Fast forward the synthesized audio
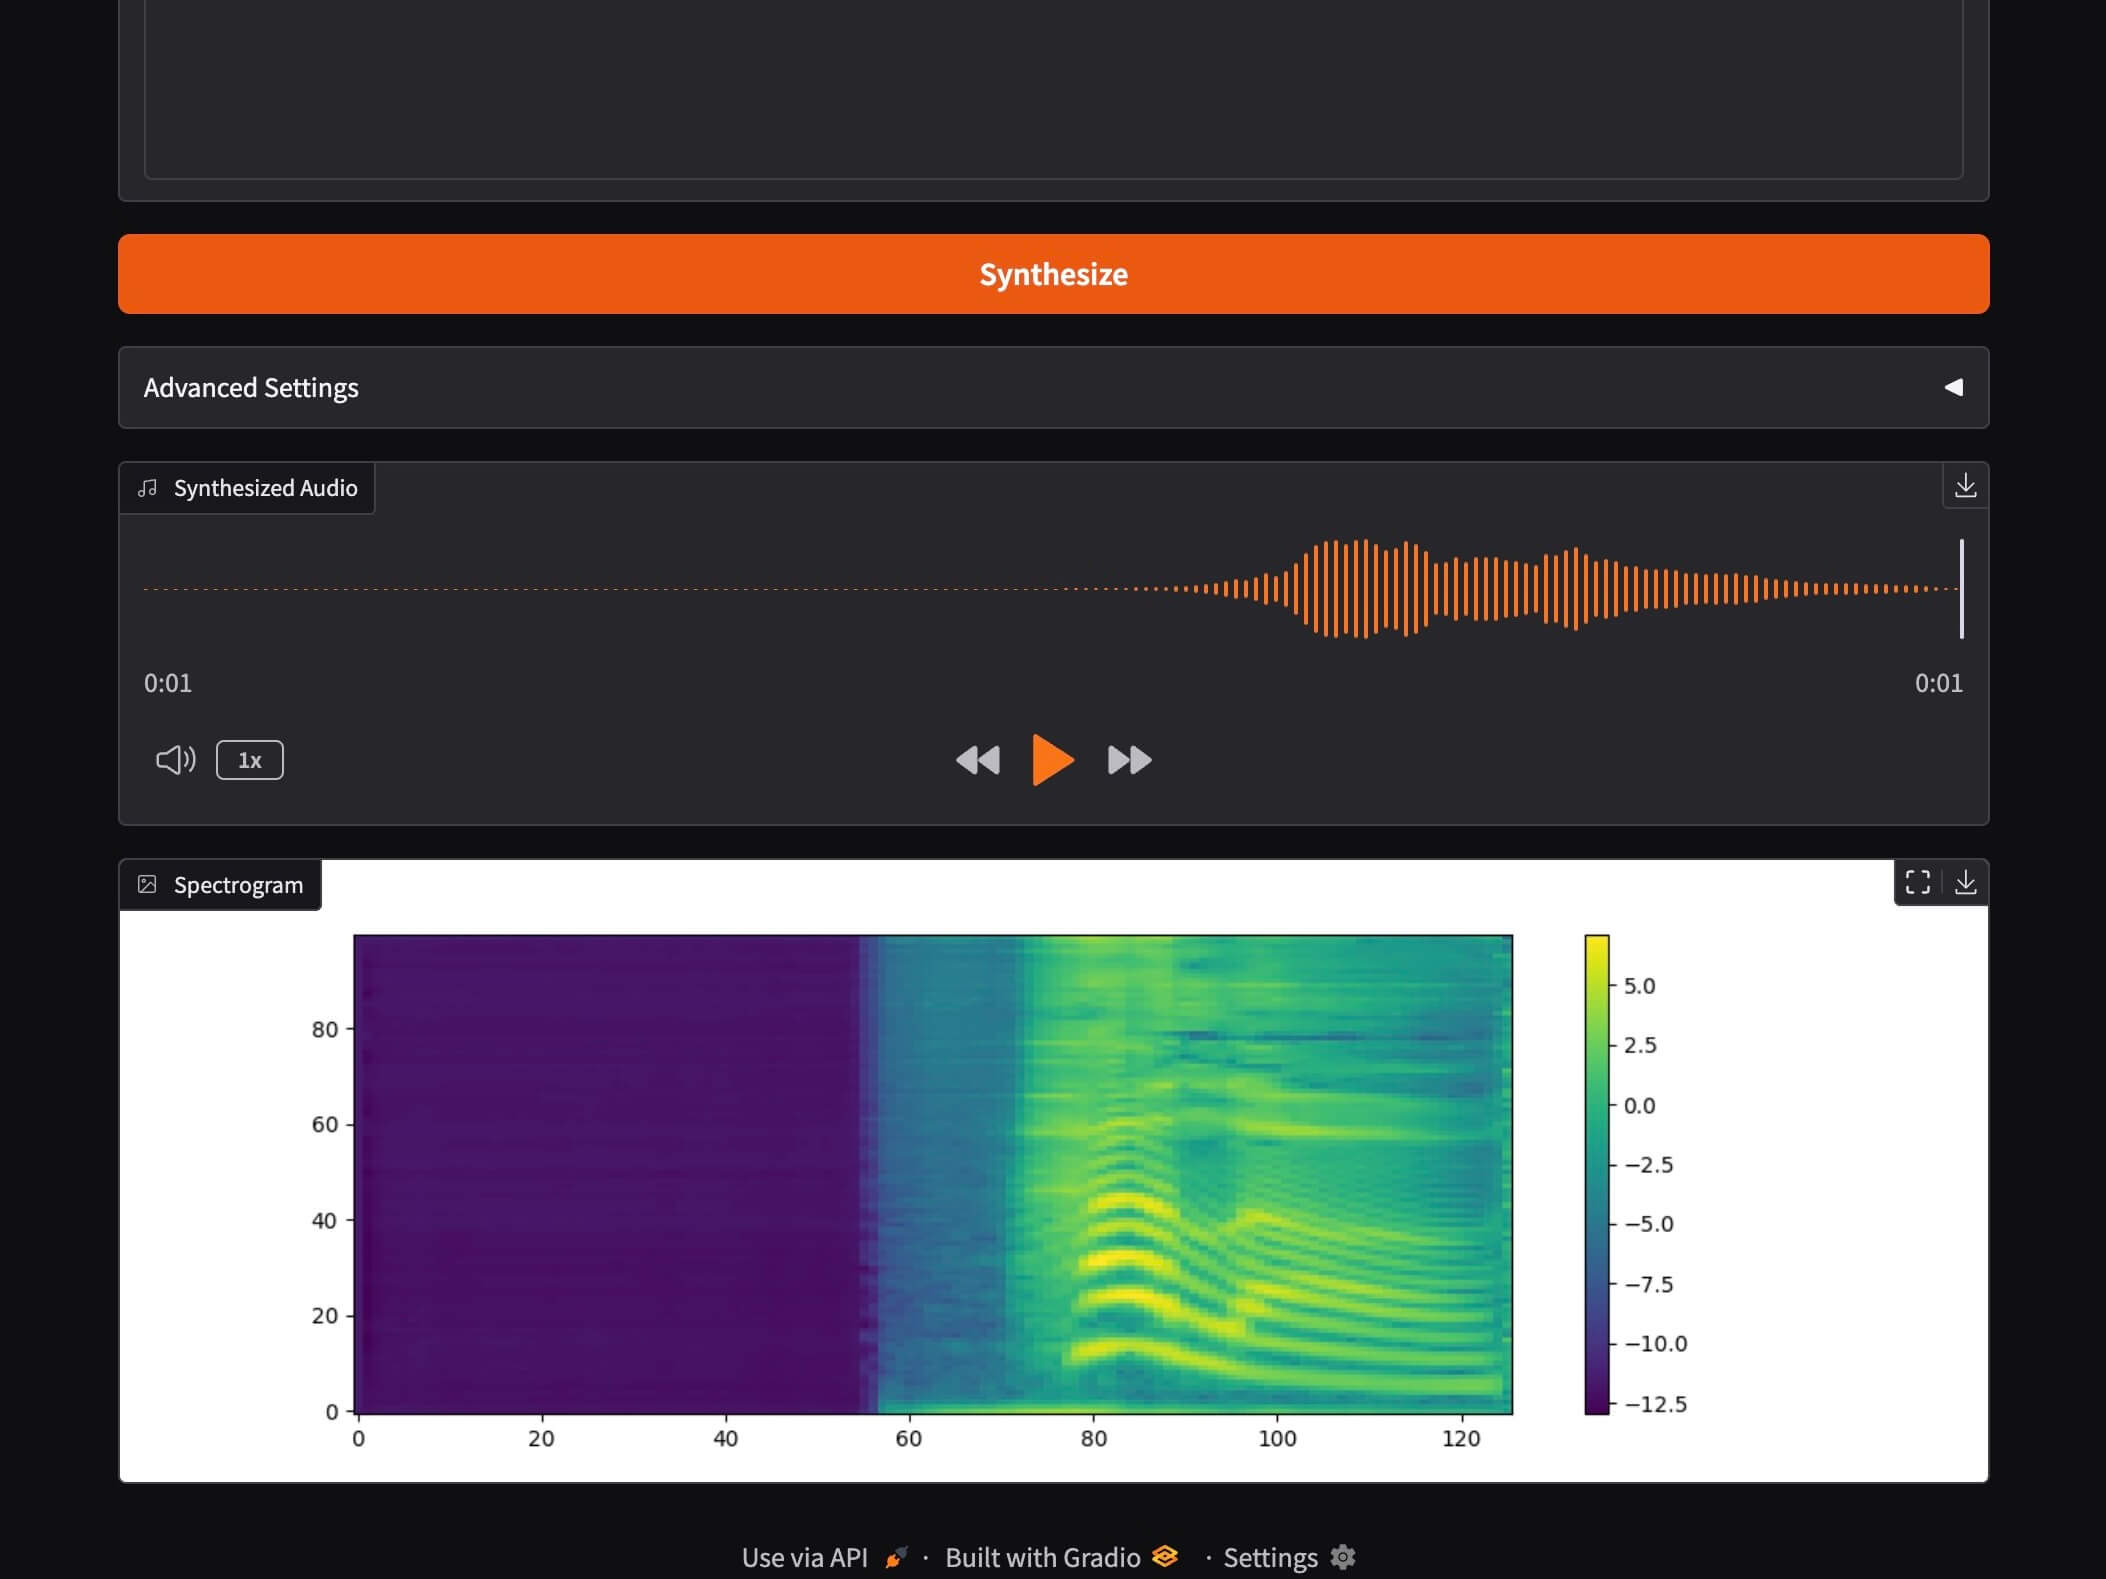The image size is (2106, 1579). click(x=1129, y=761)
